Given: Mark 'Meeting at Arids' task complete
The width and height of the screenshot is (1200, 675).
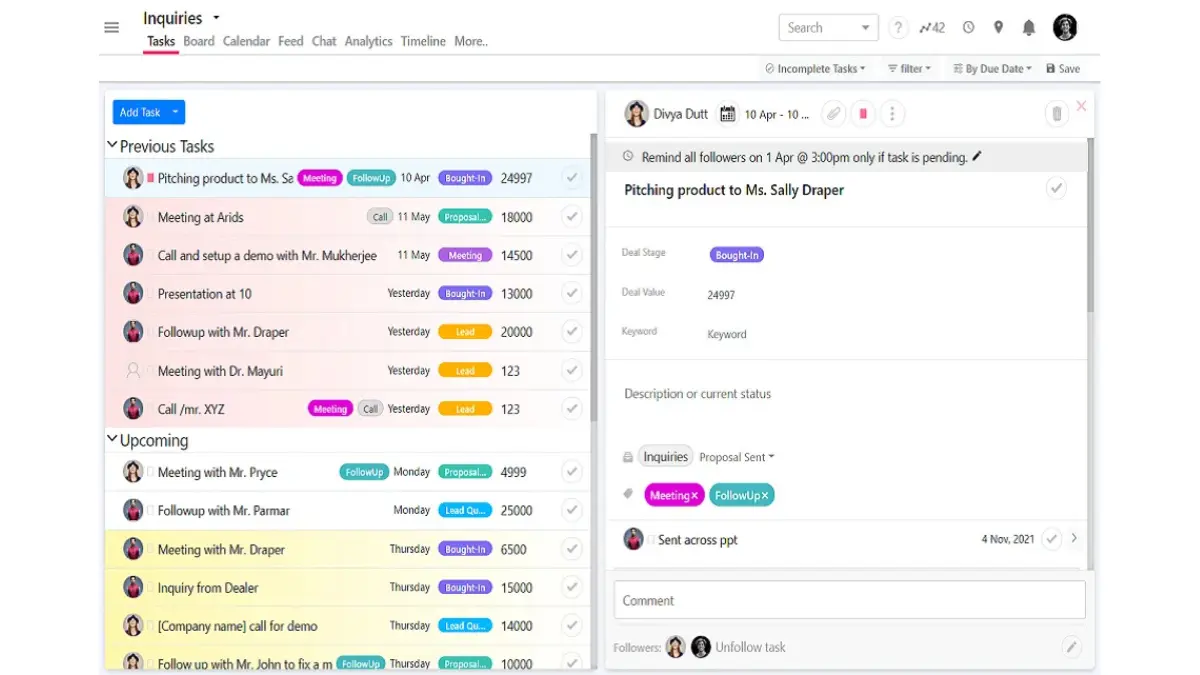Looking at the screenshot, I should pos(571,217).
